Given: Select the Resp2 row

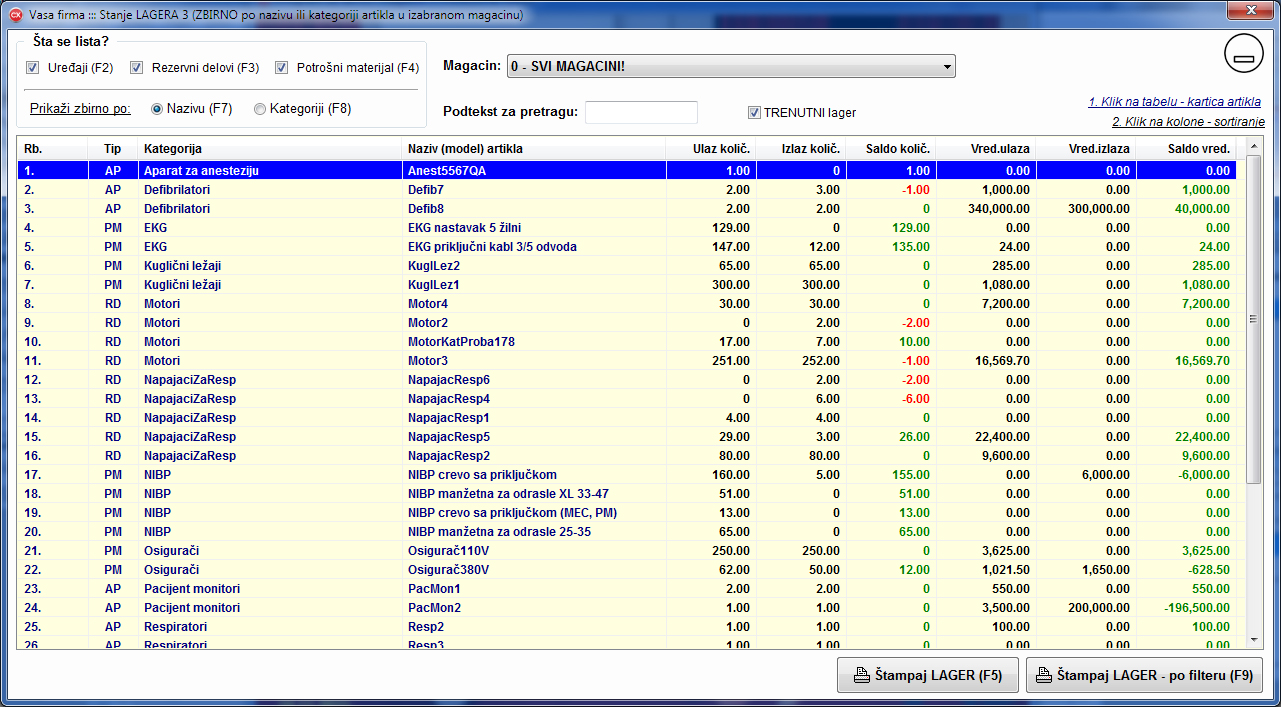Looking at the screenshot, I should 627,627.
